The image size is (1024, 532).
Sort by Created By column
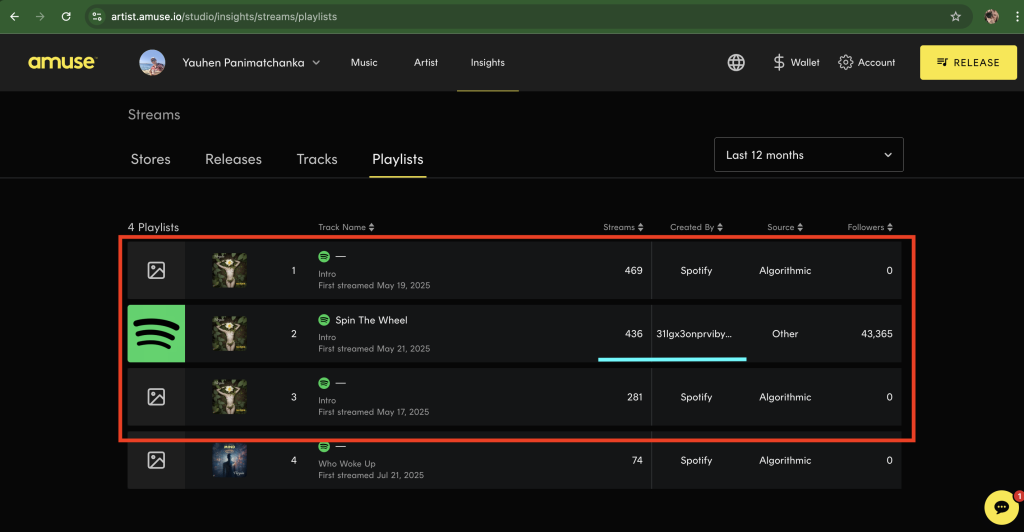point(696,227)
